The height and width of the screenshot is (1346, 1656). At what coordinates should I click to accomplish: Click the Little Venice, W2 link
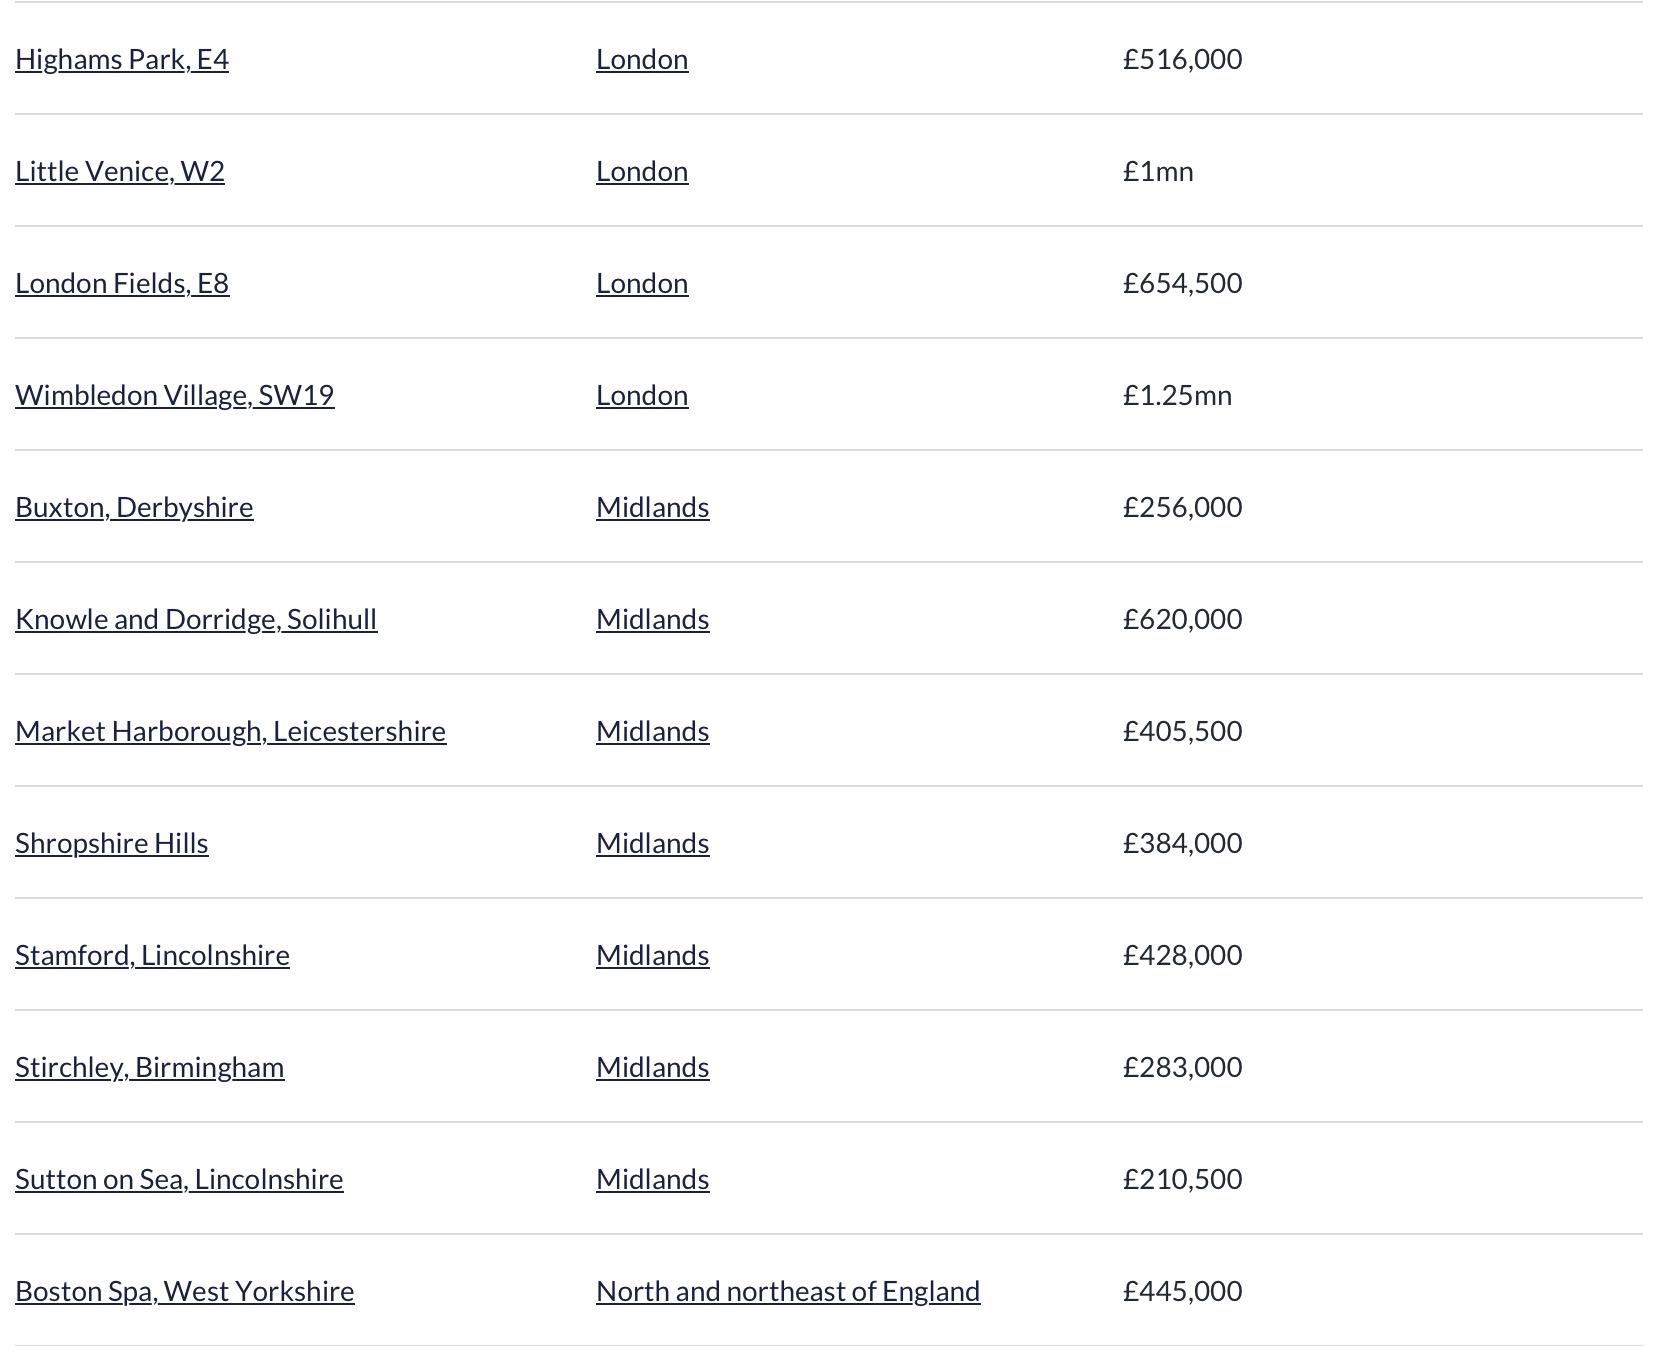120,172
